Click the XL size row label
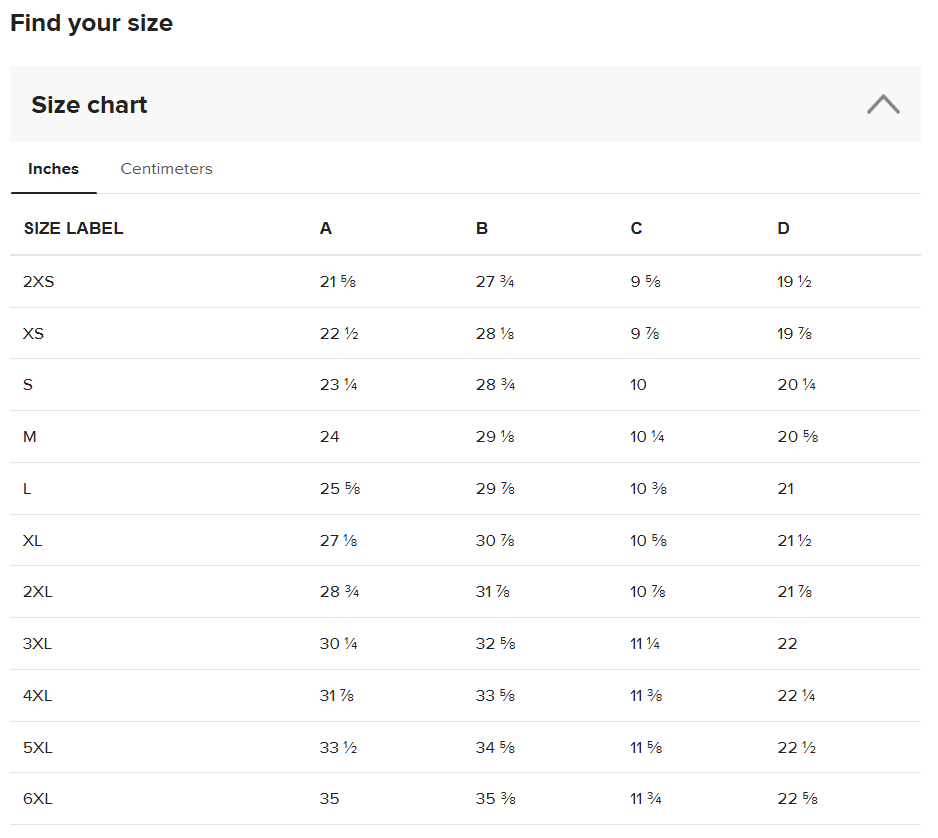Image resolution: width=938 pixels, height=838 pixels. tap(33, 541)
